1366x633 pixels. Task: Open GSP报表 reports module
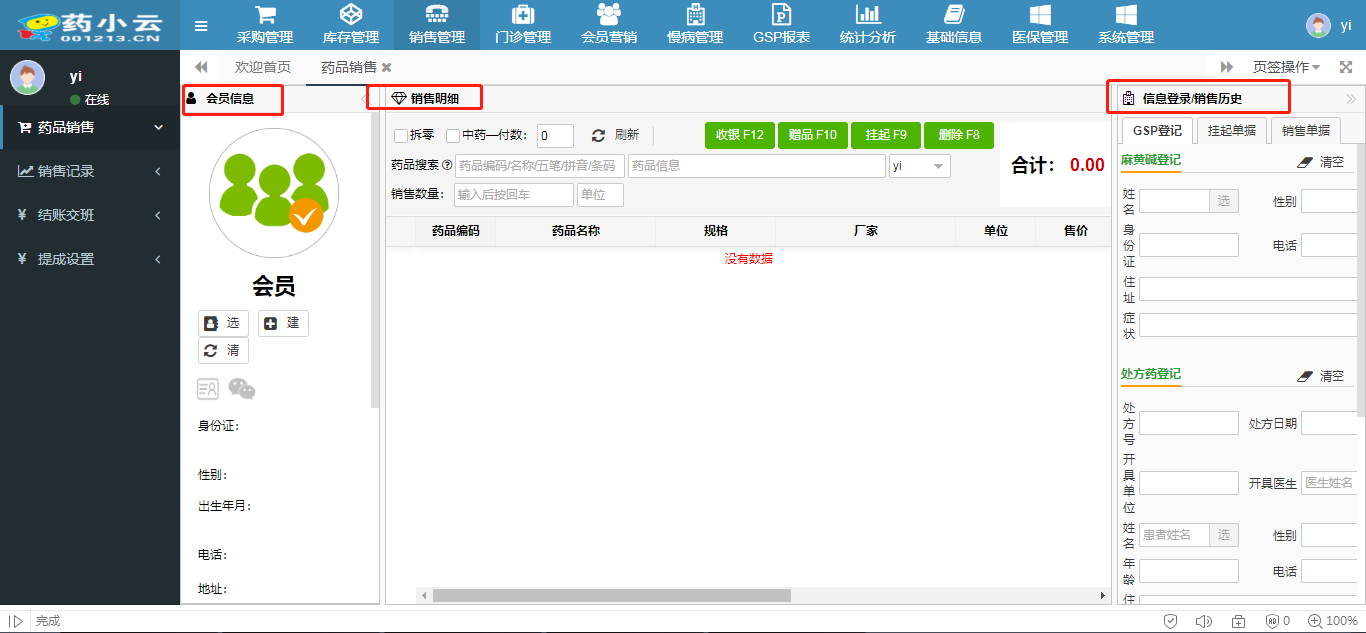pyautogui.click(x=782, y=25)
